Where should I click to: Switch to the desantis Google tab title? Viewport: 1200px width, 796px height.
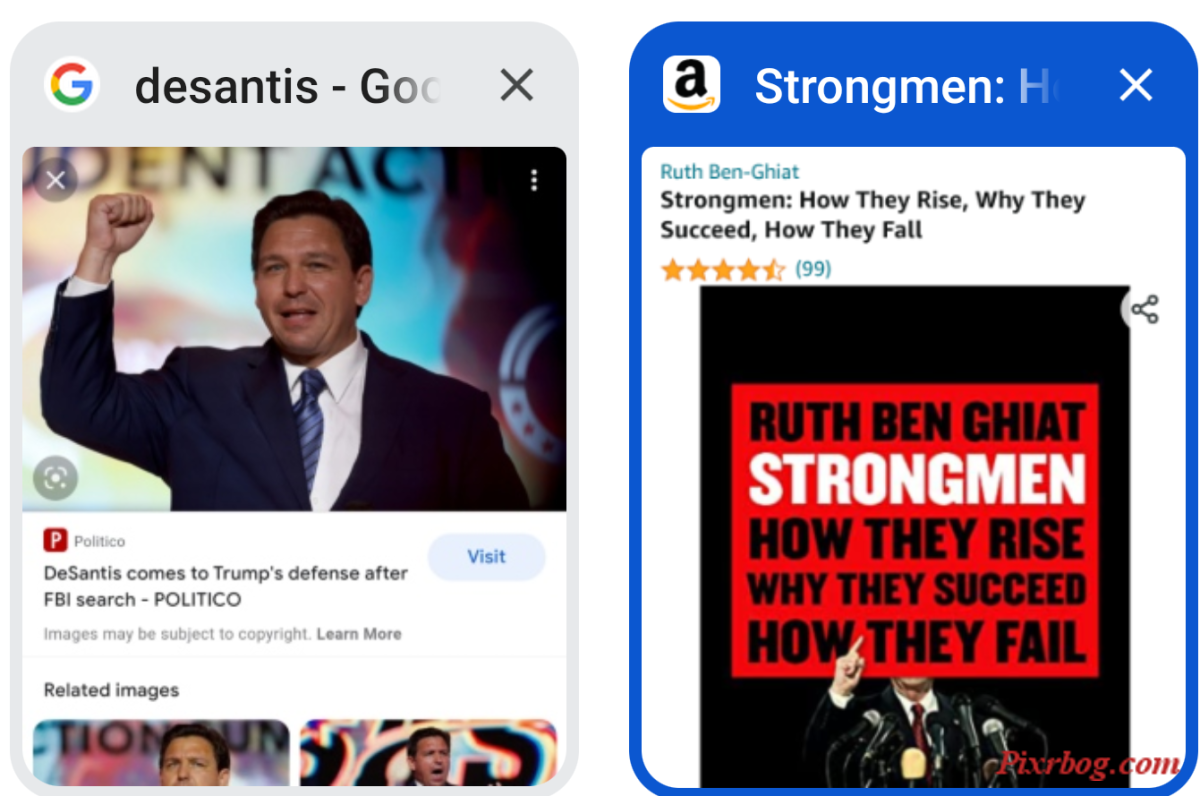pyautogui.click(x=288, y=87)
